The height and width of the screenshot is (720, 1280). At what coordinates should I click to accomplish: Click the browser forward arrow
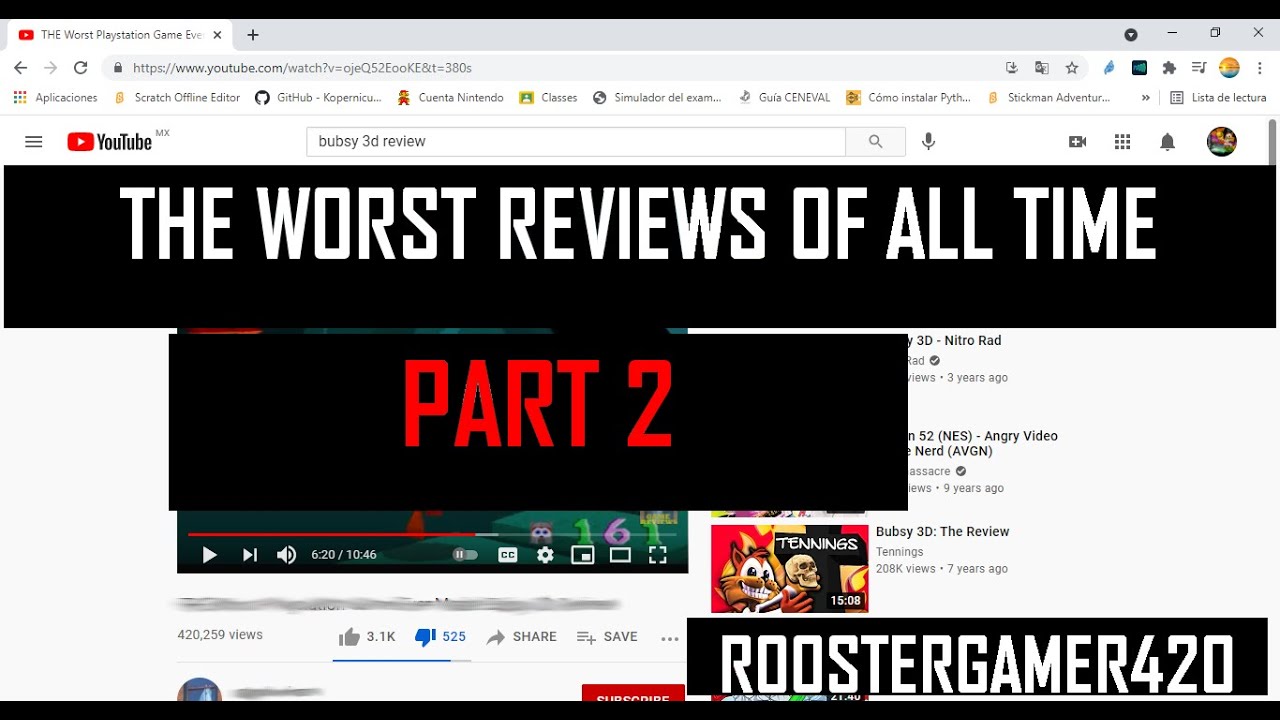(51, 68)
